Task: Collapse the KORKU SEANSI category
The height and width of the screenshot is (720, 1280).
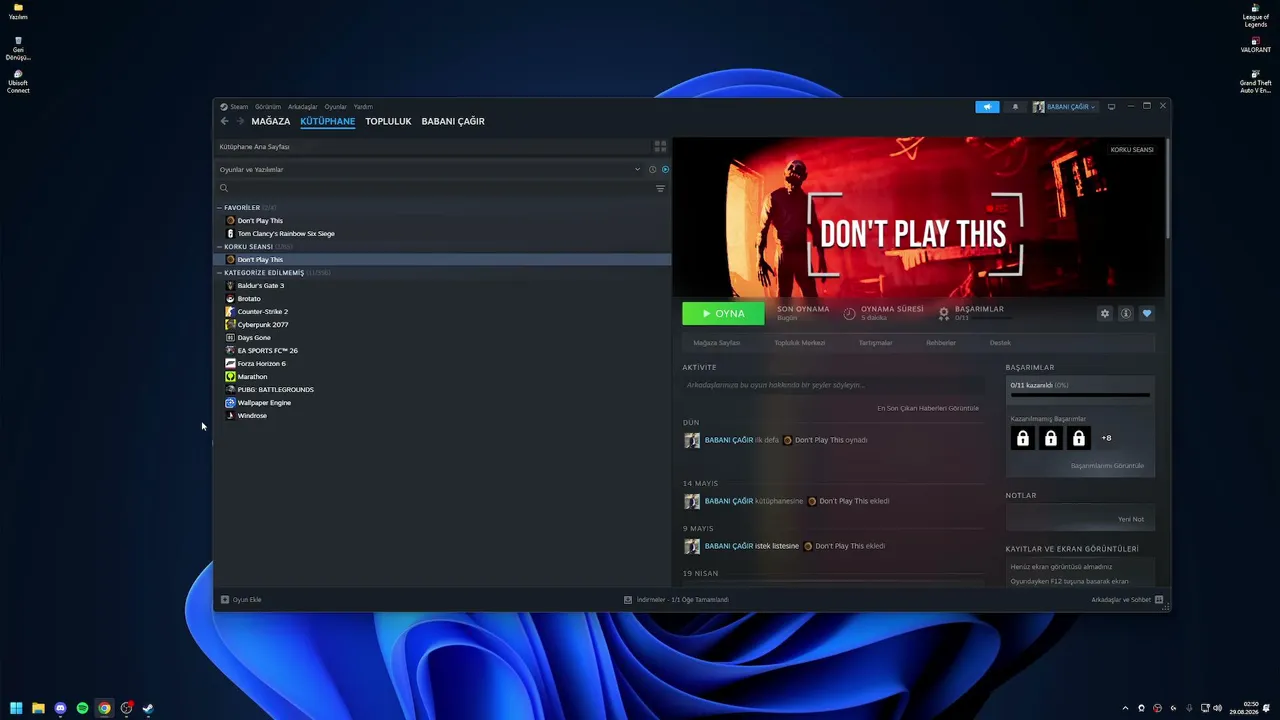Action: [x=220, y=247]
